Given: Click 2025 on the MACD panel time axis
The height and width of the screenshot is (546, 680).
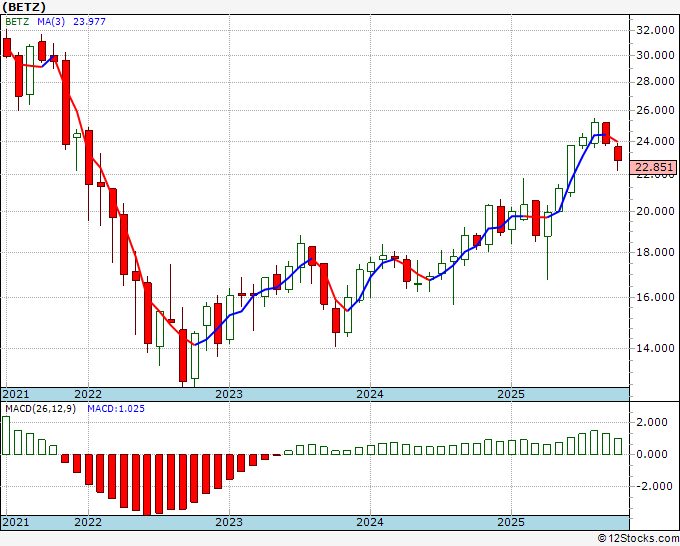Looking at the screenshot, I should pyautogui.click(x=511, y=522).
